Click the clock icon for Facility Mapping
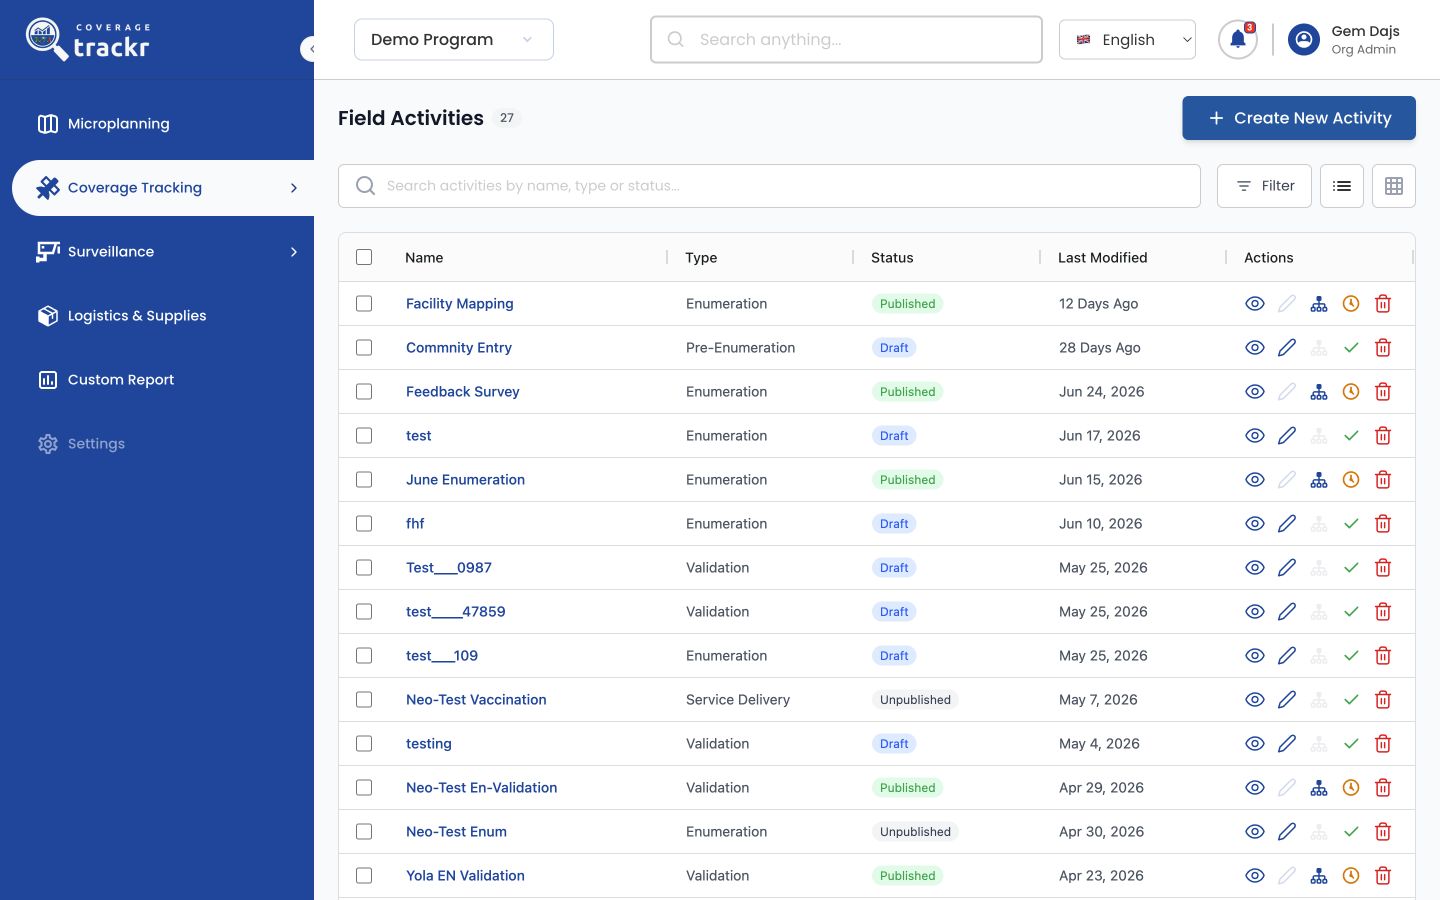Viewport: 1440px width, 900px height. [1351, 304]
